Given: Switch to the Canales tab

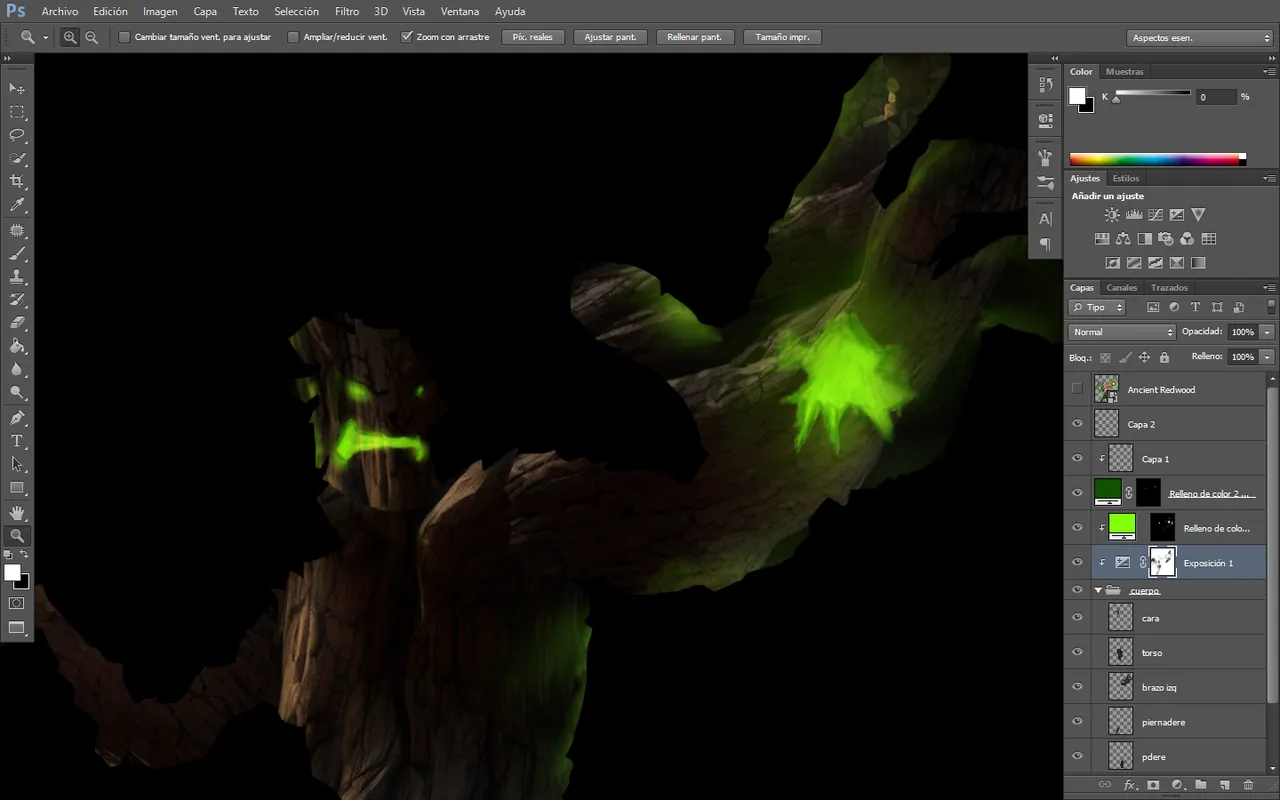Looking at the screenshot, I should [x=1121, y=288].
